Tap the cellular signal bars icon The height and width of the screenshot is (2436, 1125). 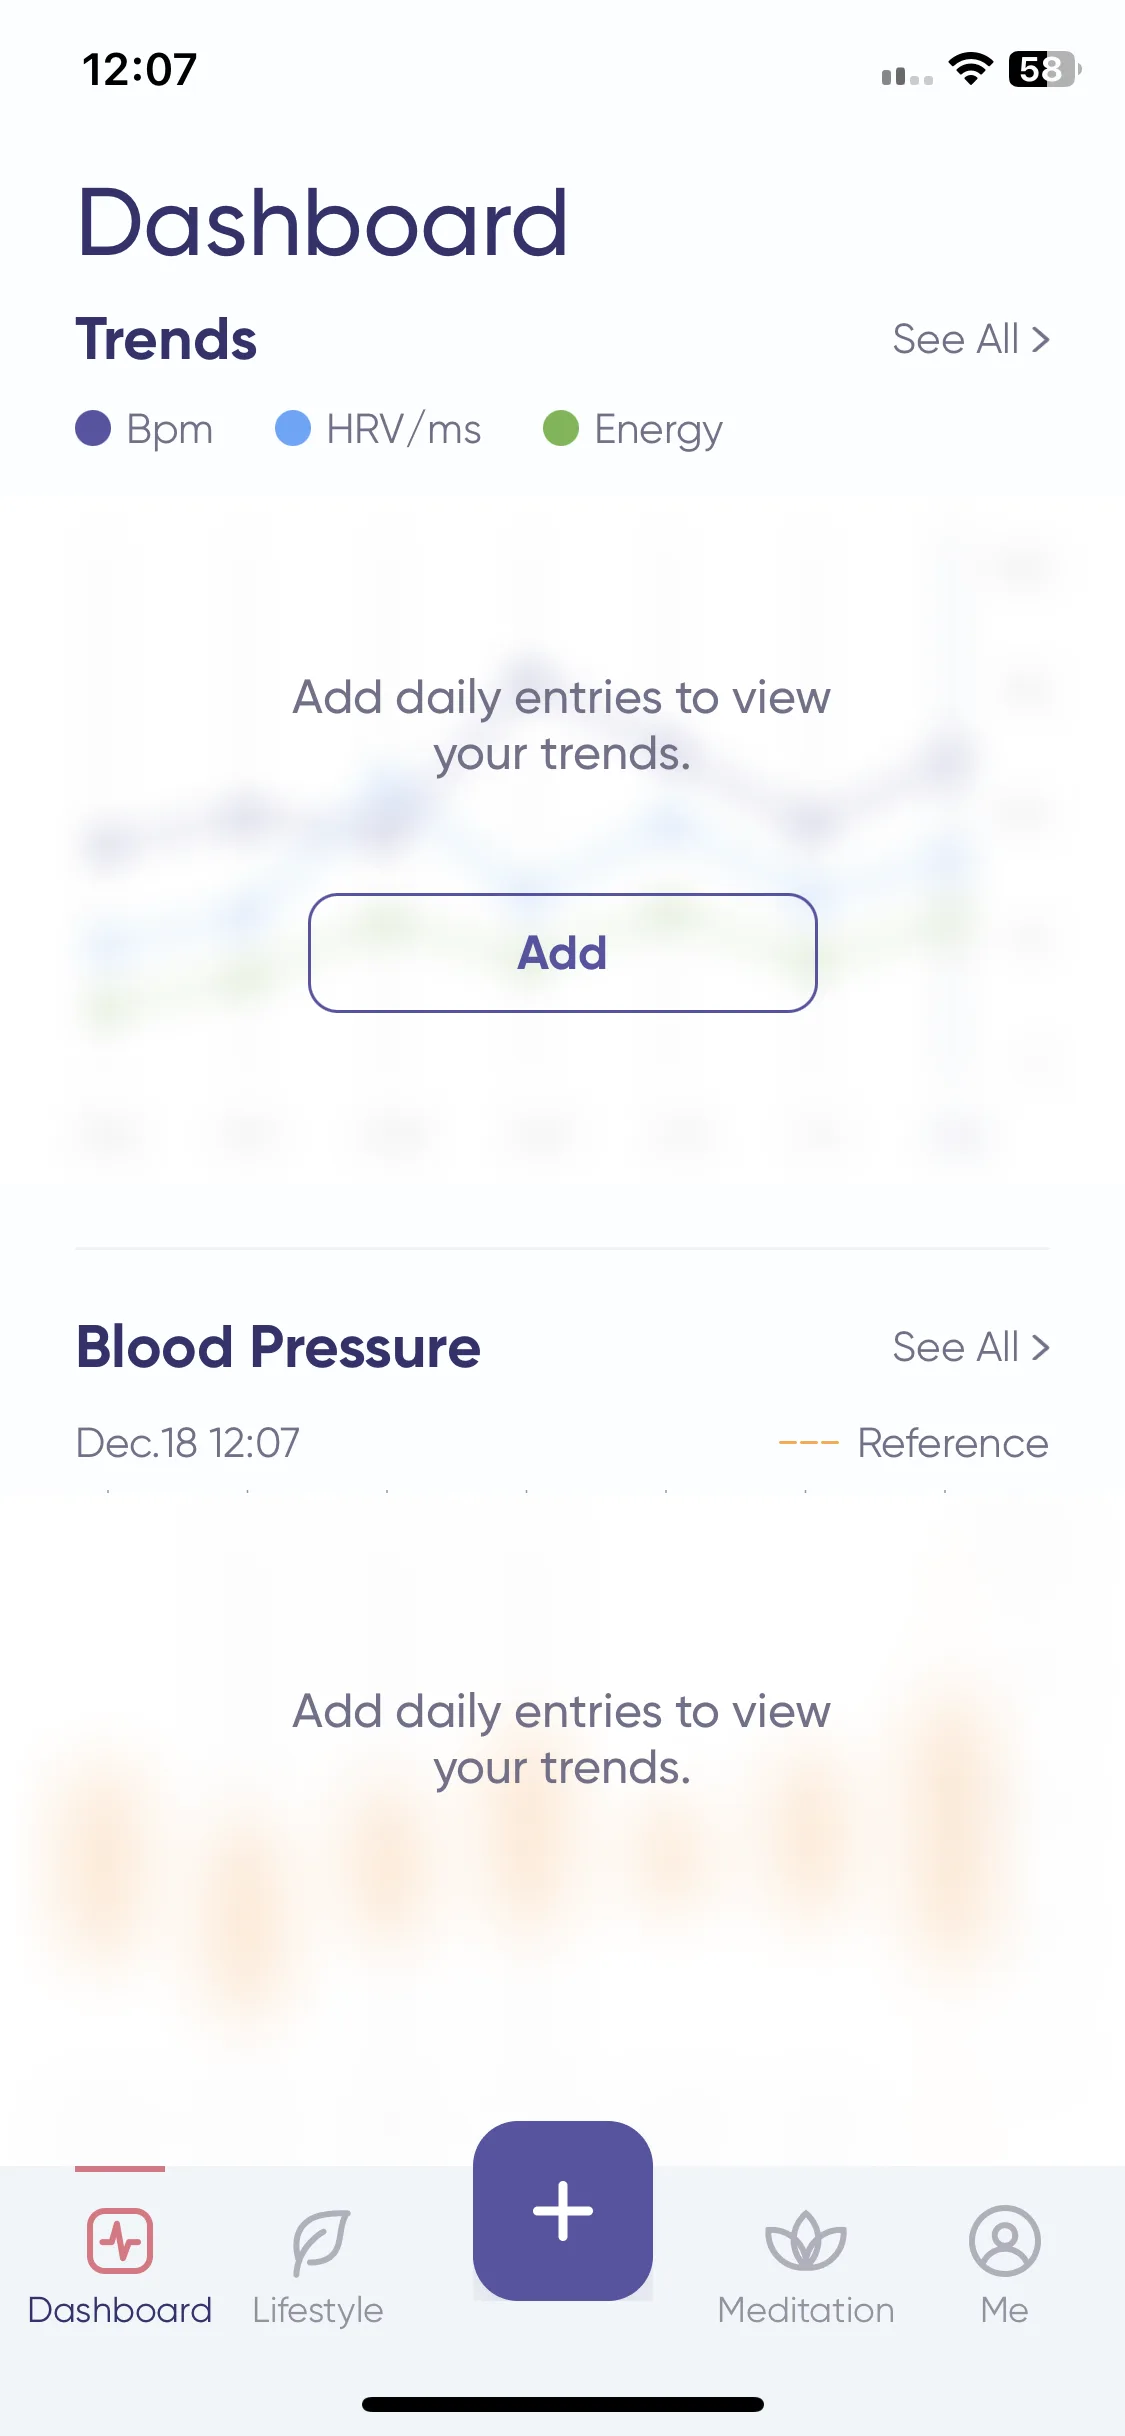(x=907, y=76)
